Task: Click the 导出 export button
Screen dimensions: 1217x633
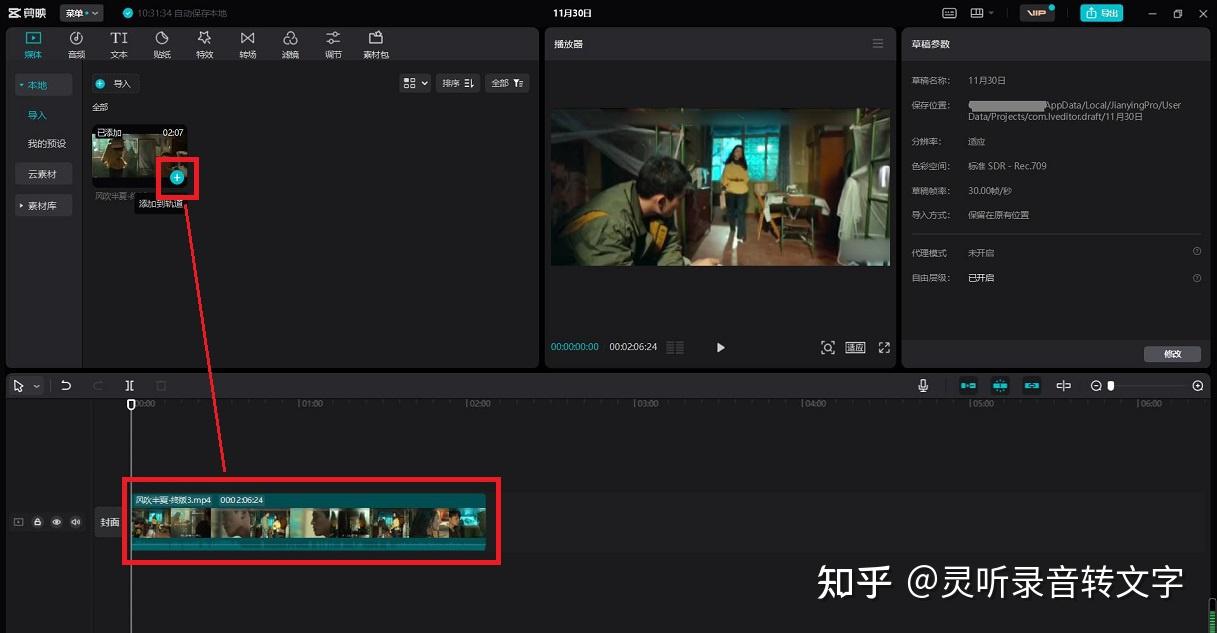Action: [x=1101, y=13]
